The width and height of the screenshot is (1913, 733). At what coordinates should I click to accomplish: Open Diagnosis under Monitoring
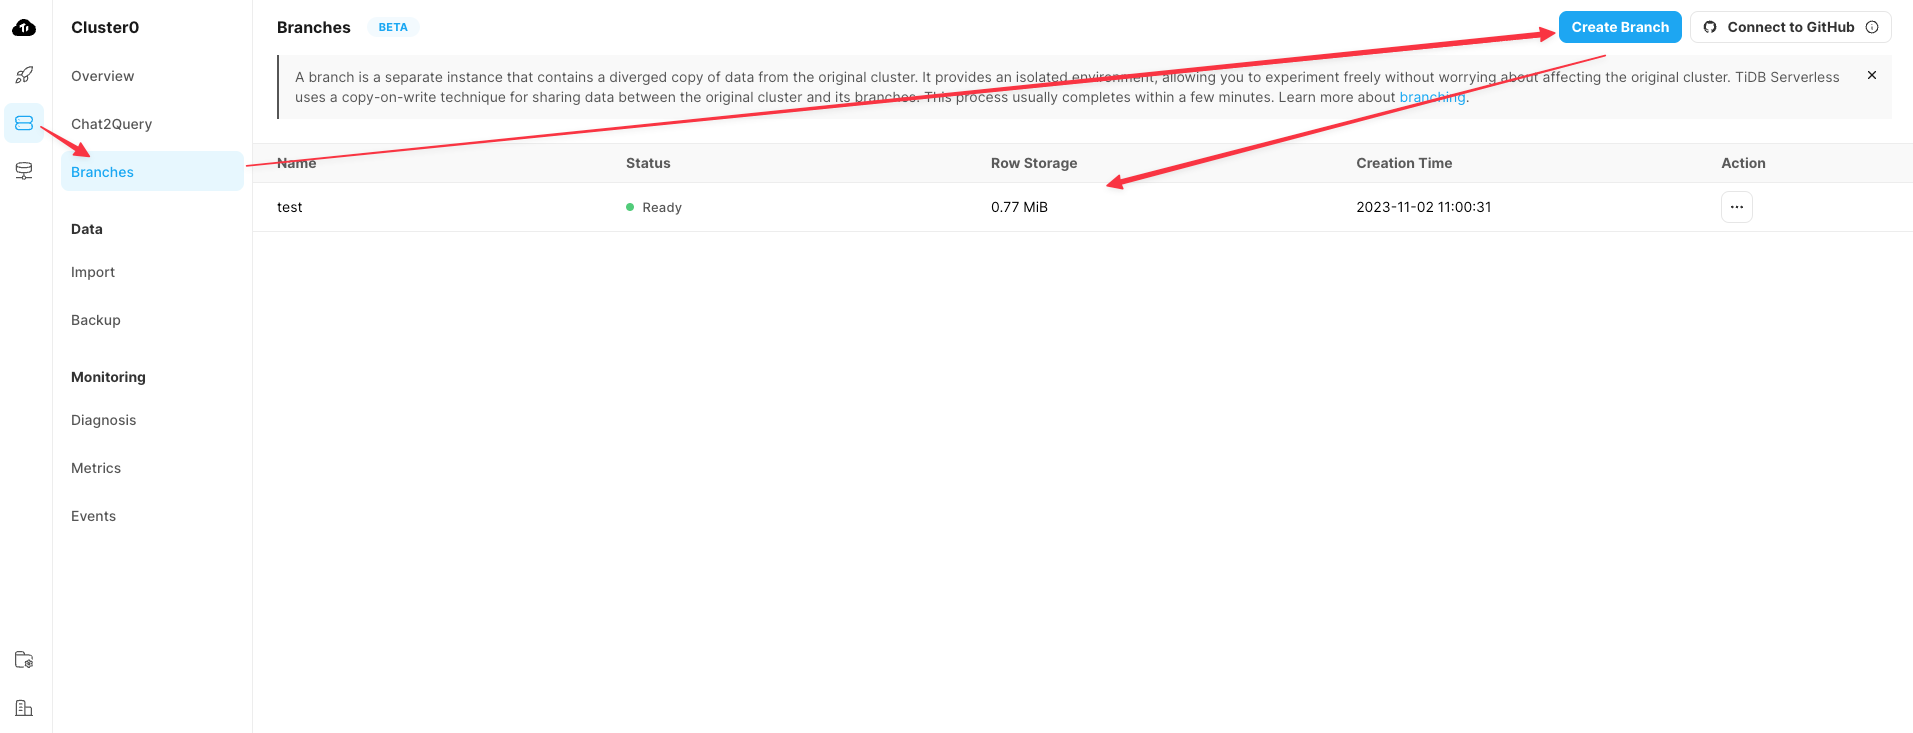pos(103,420)
